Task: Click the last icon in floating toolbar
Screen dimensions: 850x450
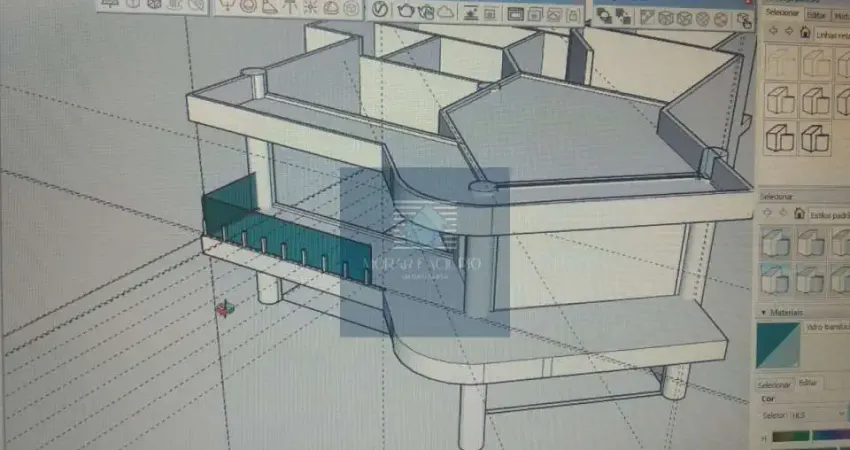Action: (x=743, y=18)
